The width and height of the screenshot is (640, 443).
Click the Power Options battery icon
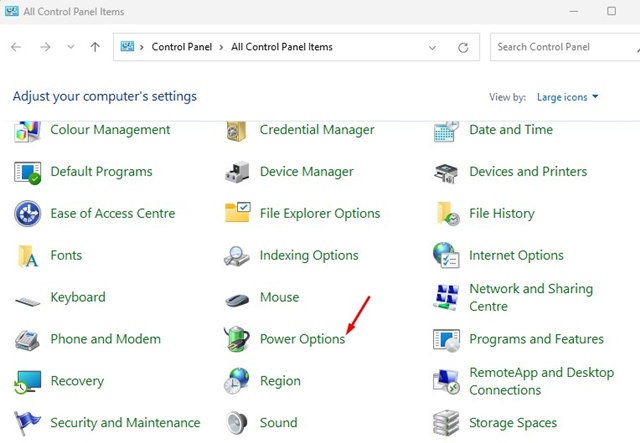coord(237,338)
